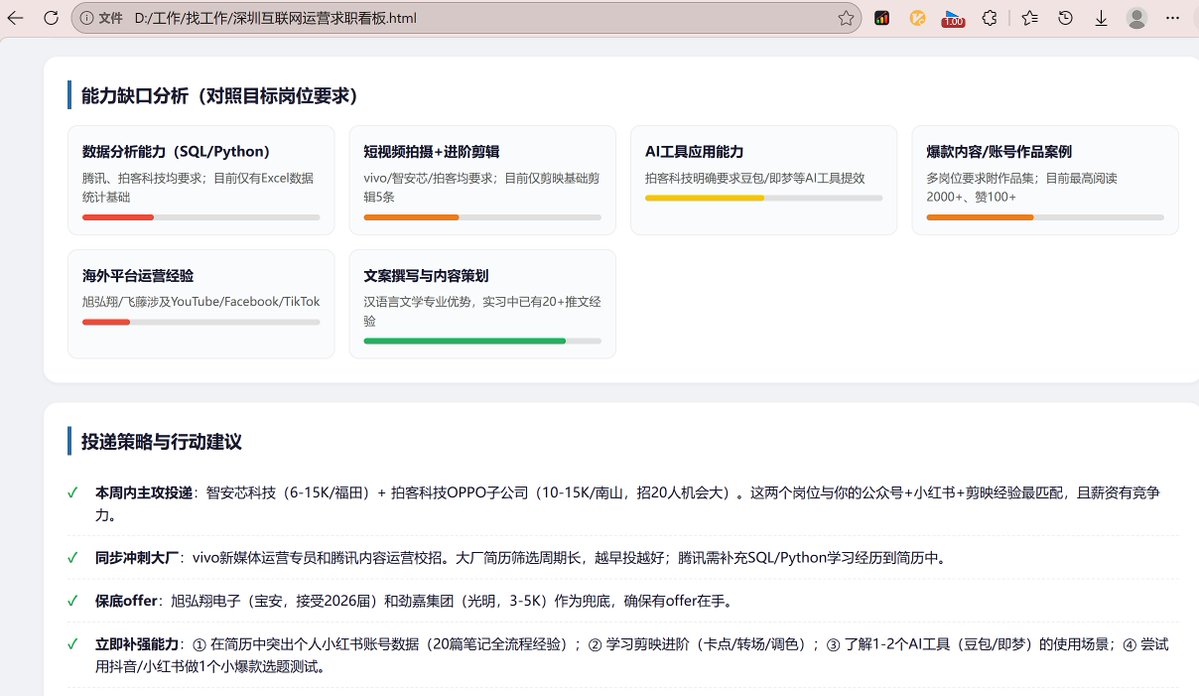Click the text 拍客科技明确要求豆包/即梦等AI工具提效

point(755,177)
